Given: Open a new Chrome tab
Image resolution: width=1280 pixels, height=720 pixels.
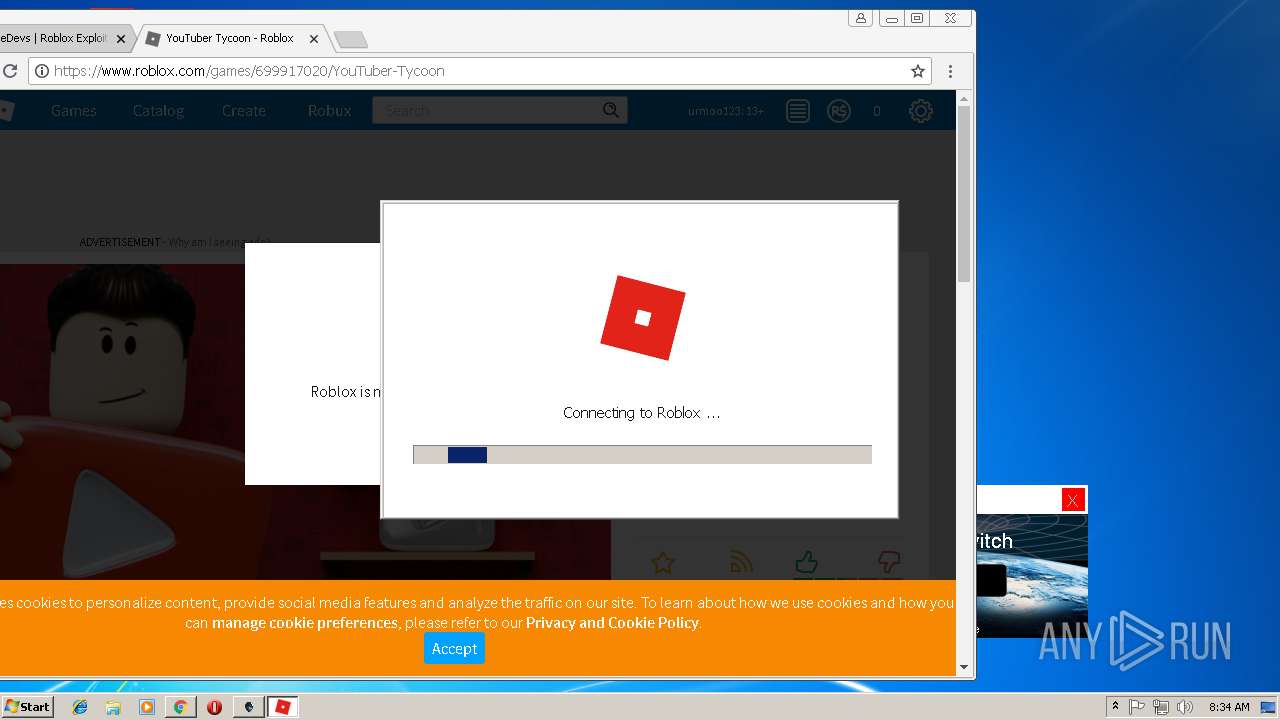Looking at the screenshot, I should (x=350, y=39).
